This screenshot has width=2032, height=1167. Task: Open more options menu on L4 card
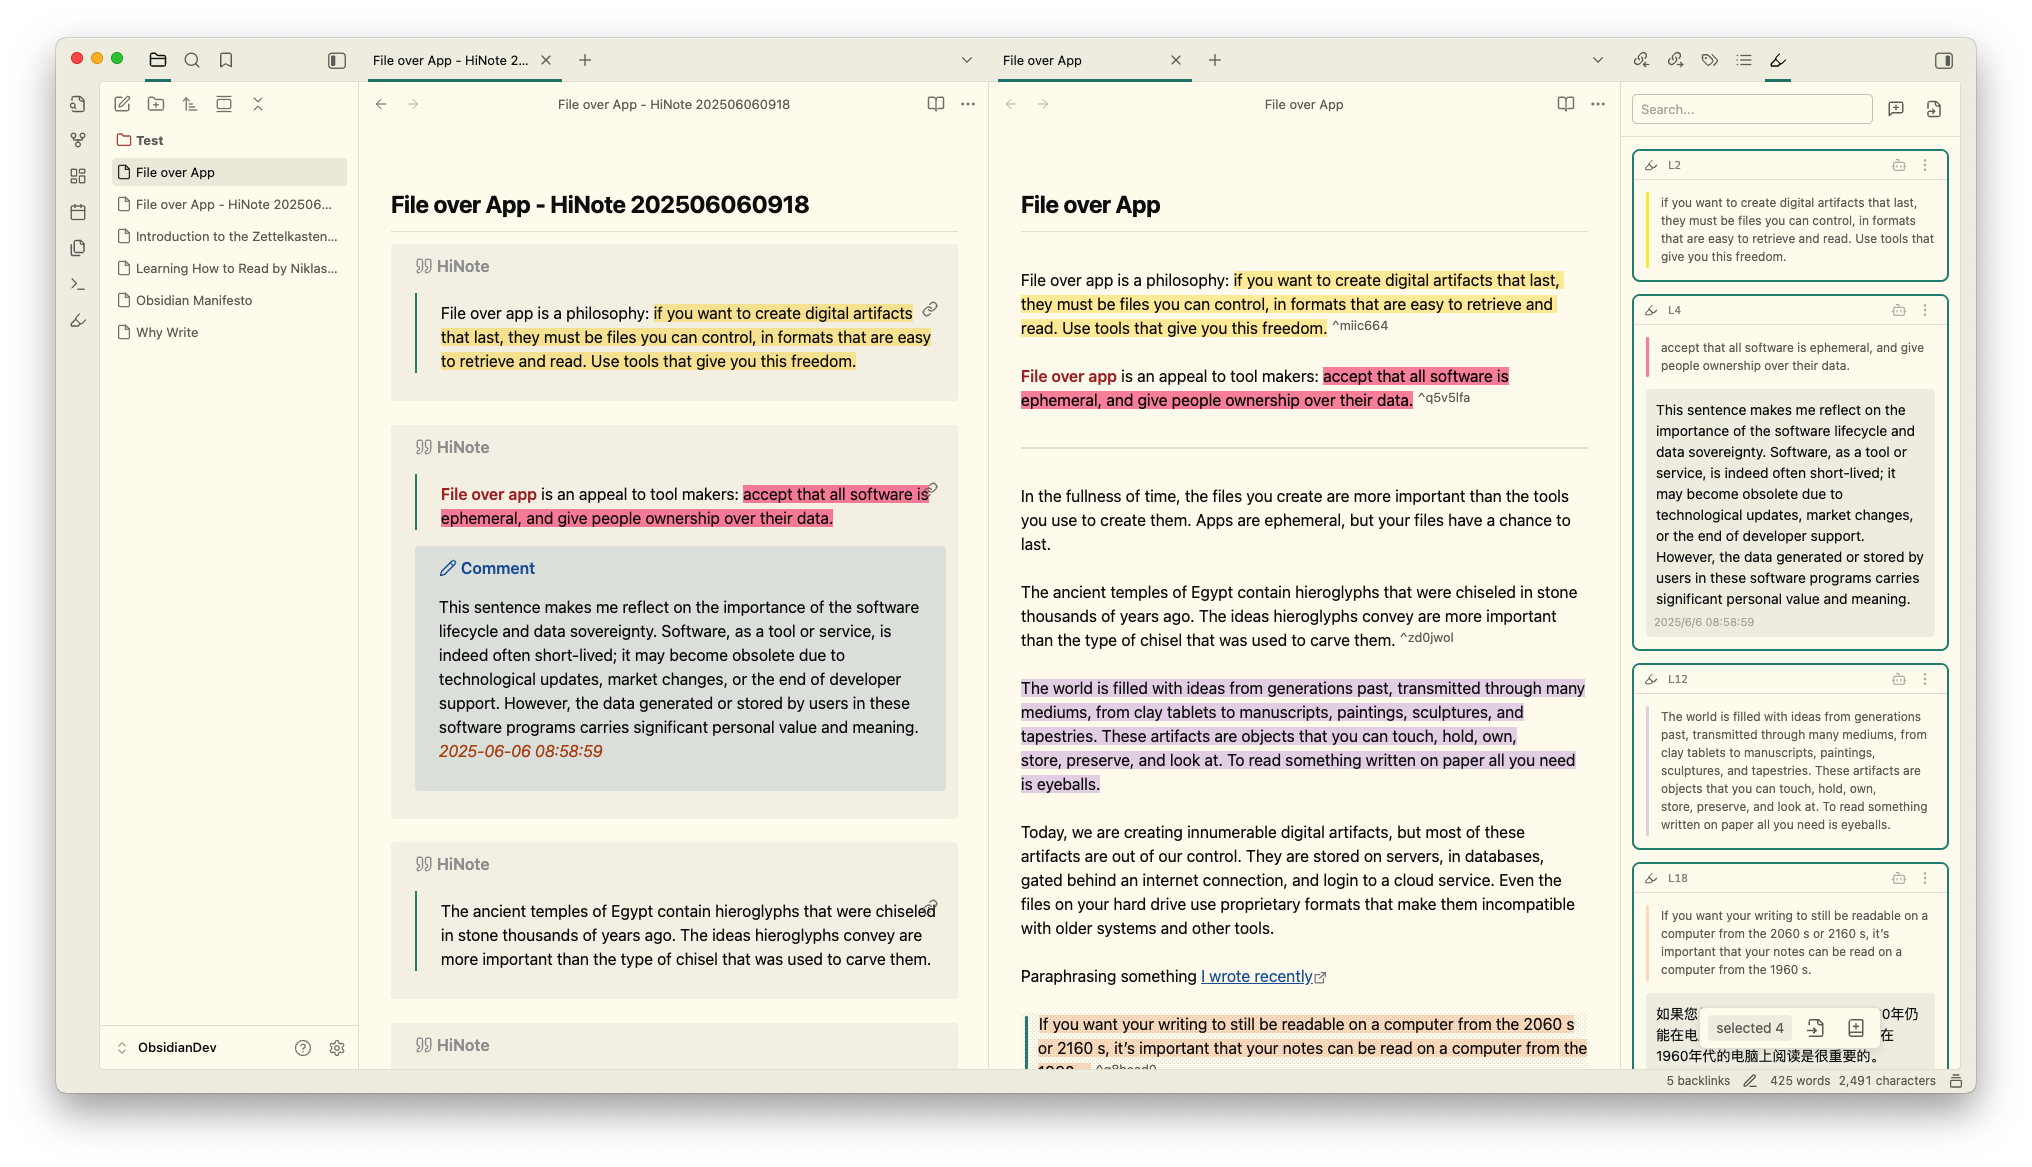pos(1925,310)
